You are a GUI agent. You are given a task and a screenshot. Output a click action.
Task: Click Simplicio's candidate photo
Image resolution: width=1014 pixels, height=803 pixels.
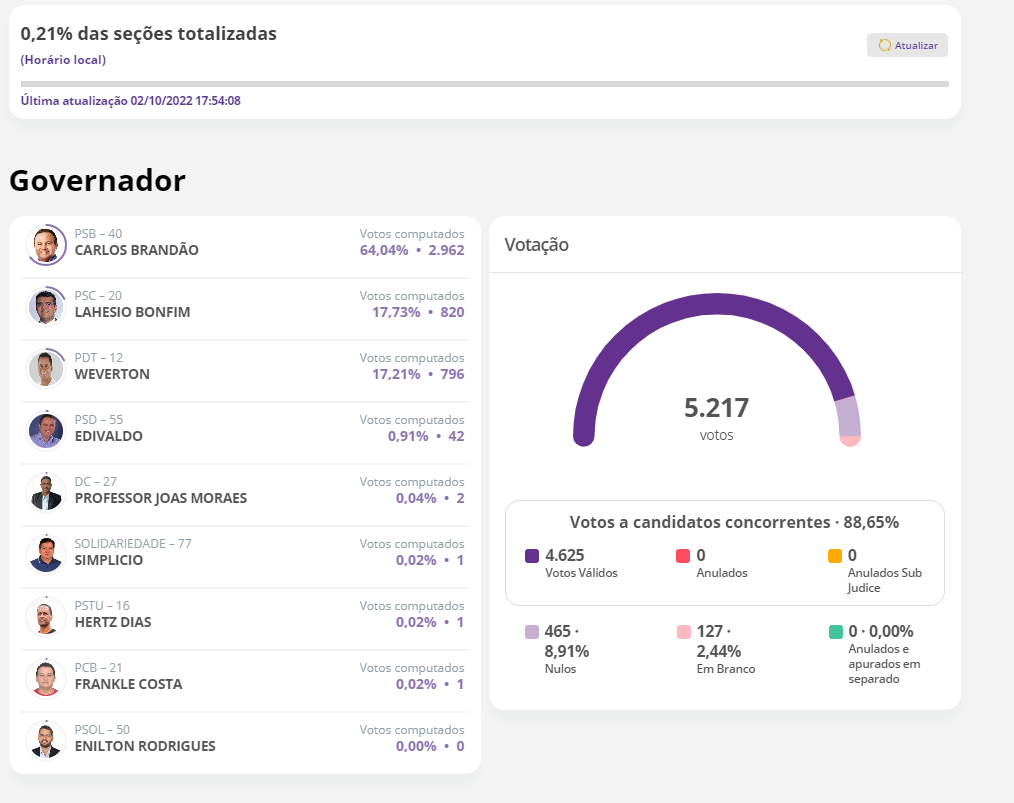pyautogui.click(x=46, y=554)
